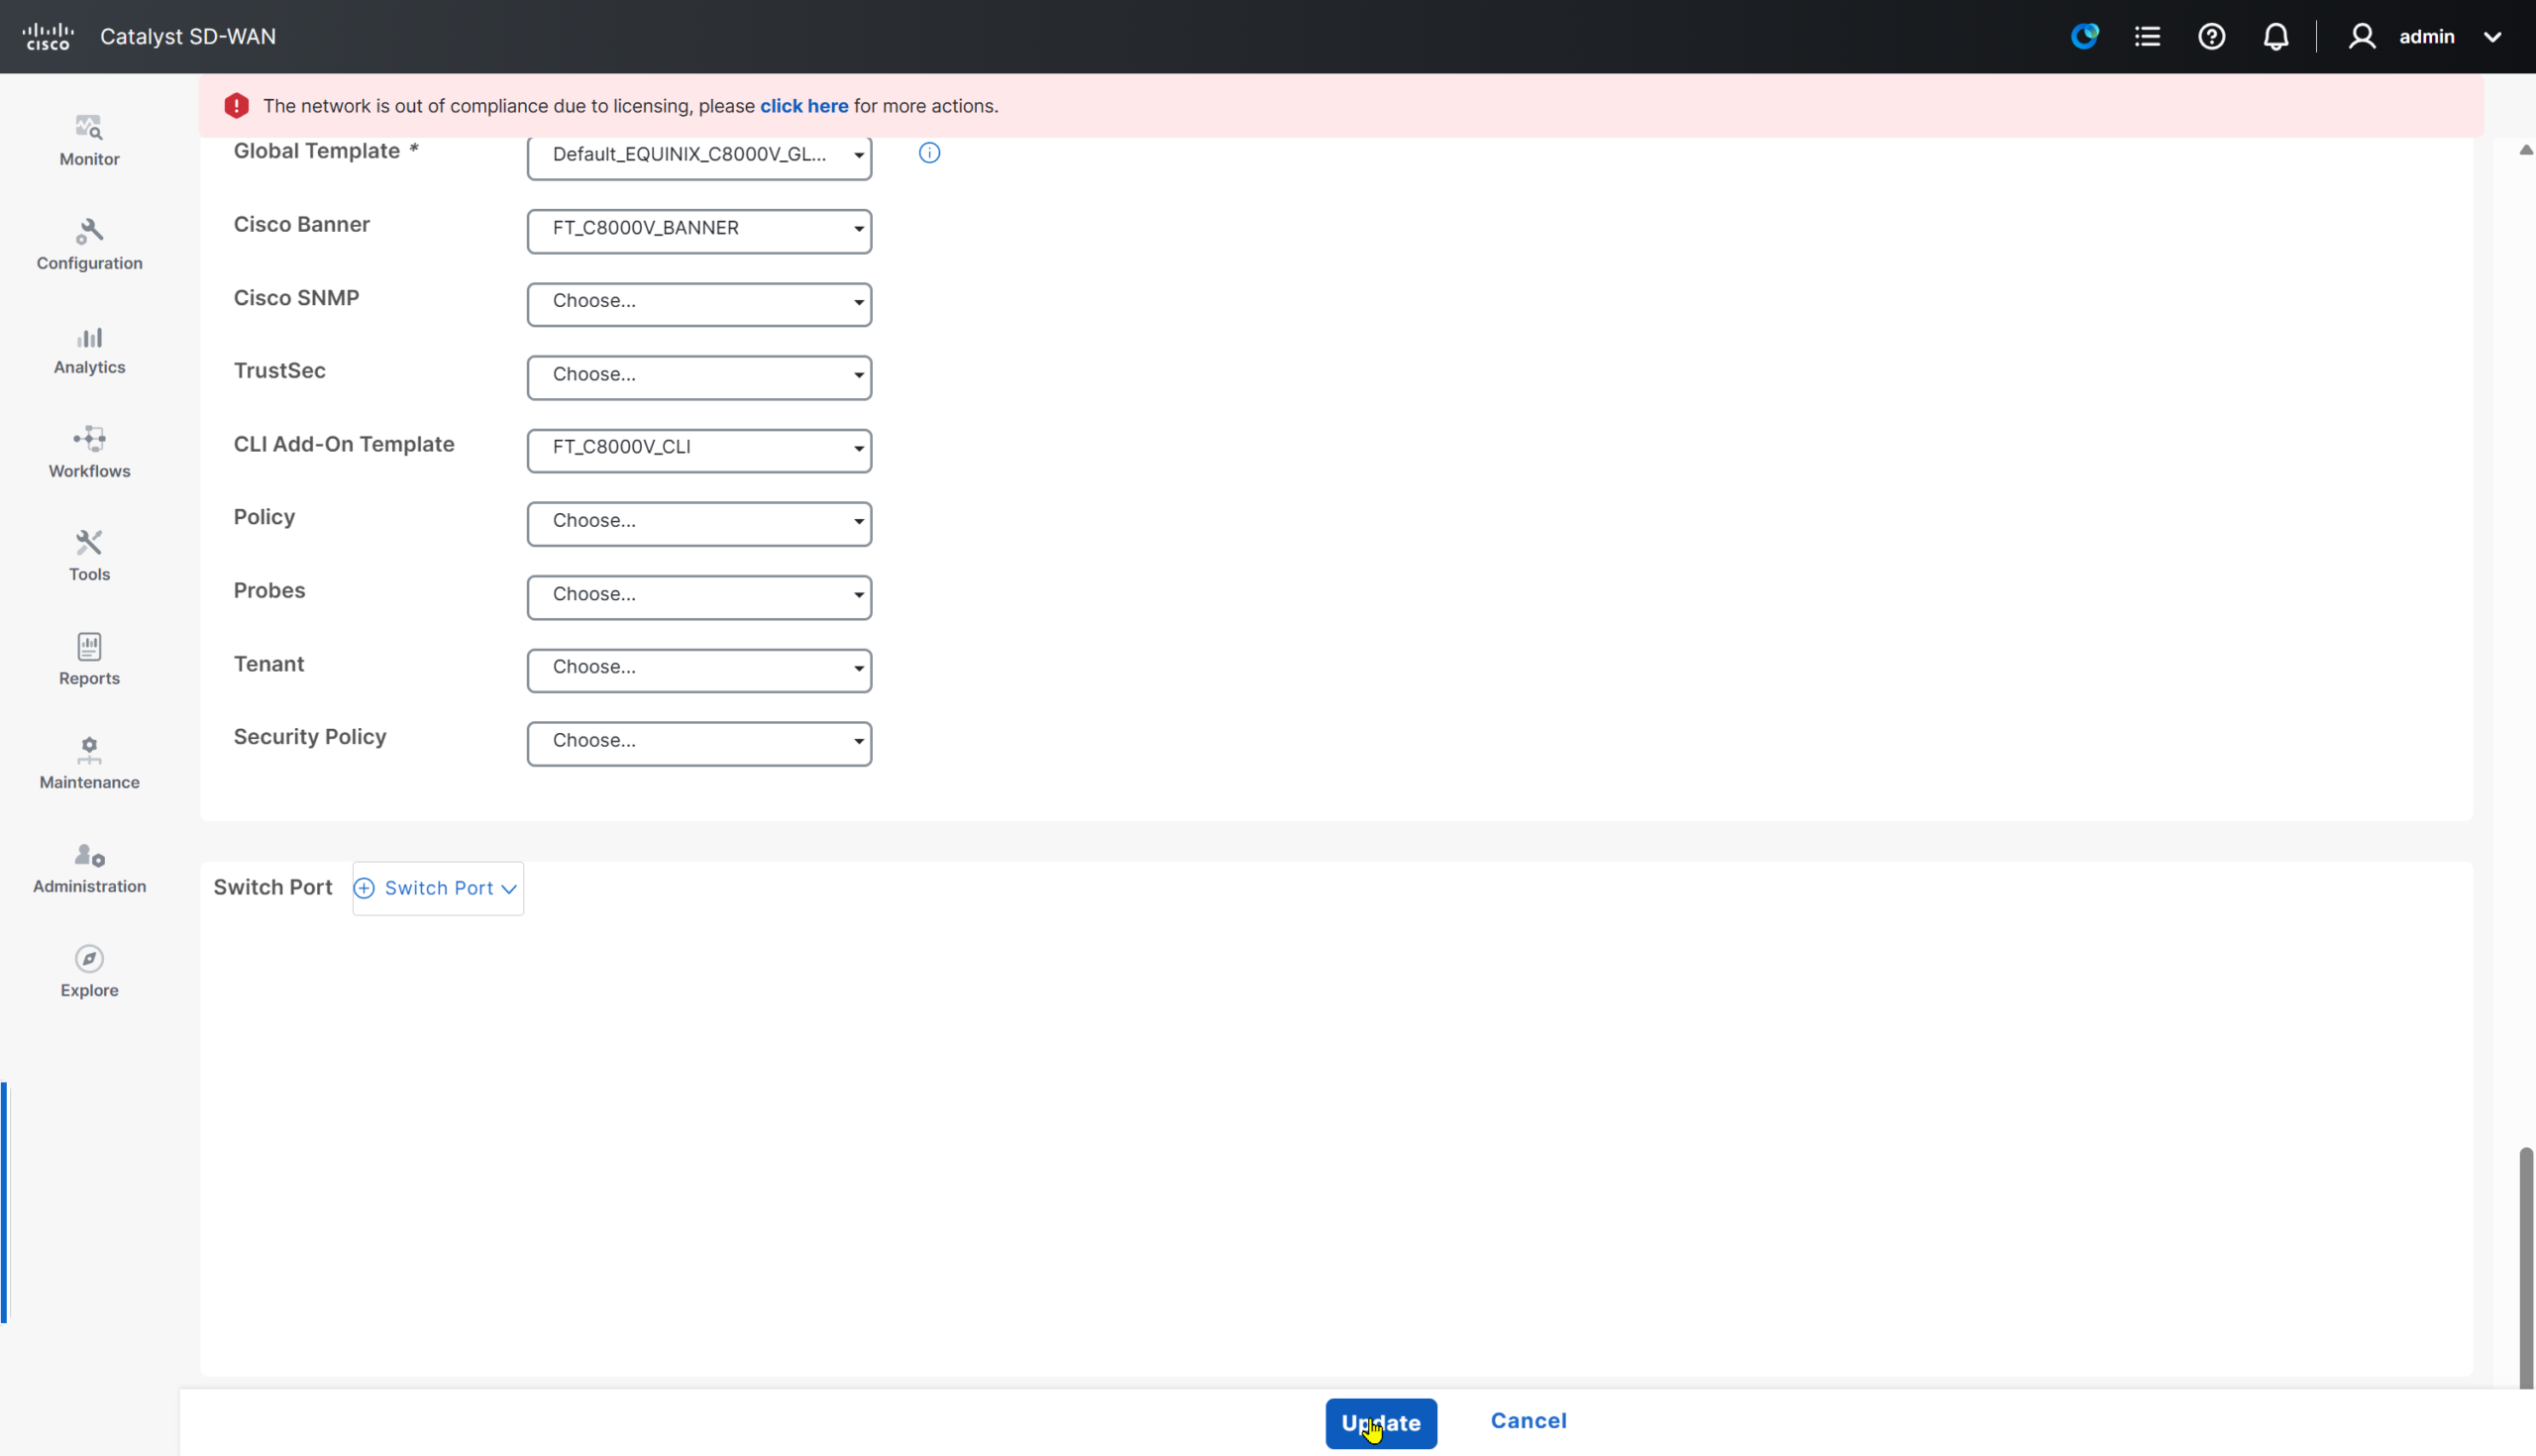Click the Catalyst SD-WAN title
The width and height of the screenshot is (2536, 1456).
(x=188, y=37)
